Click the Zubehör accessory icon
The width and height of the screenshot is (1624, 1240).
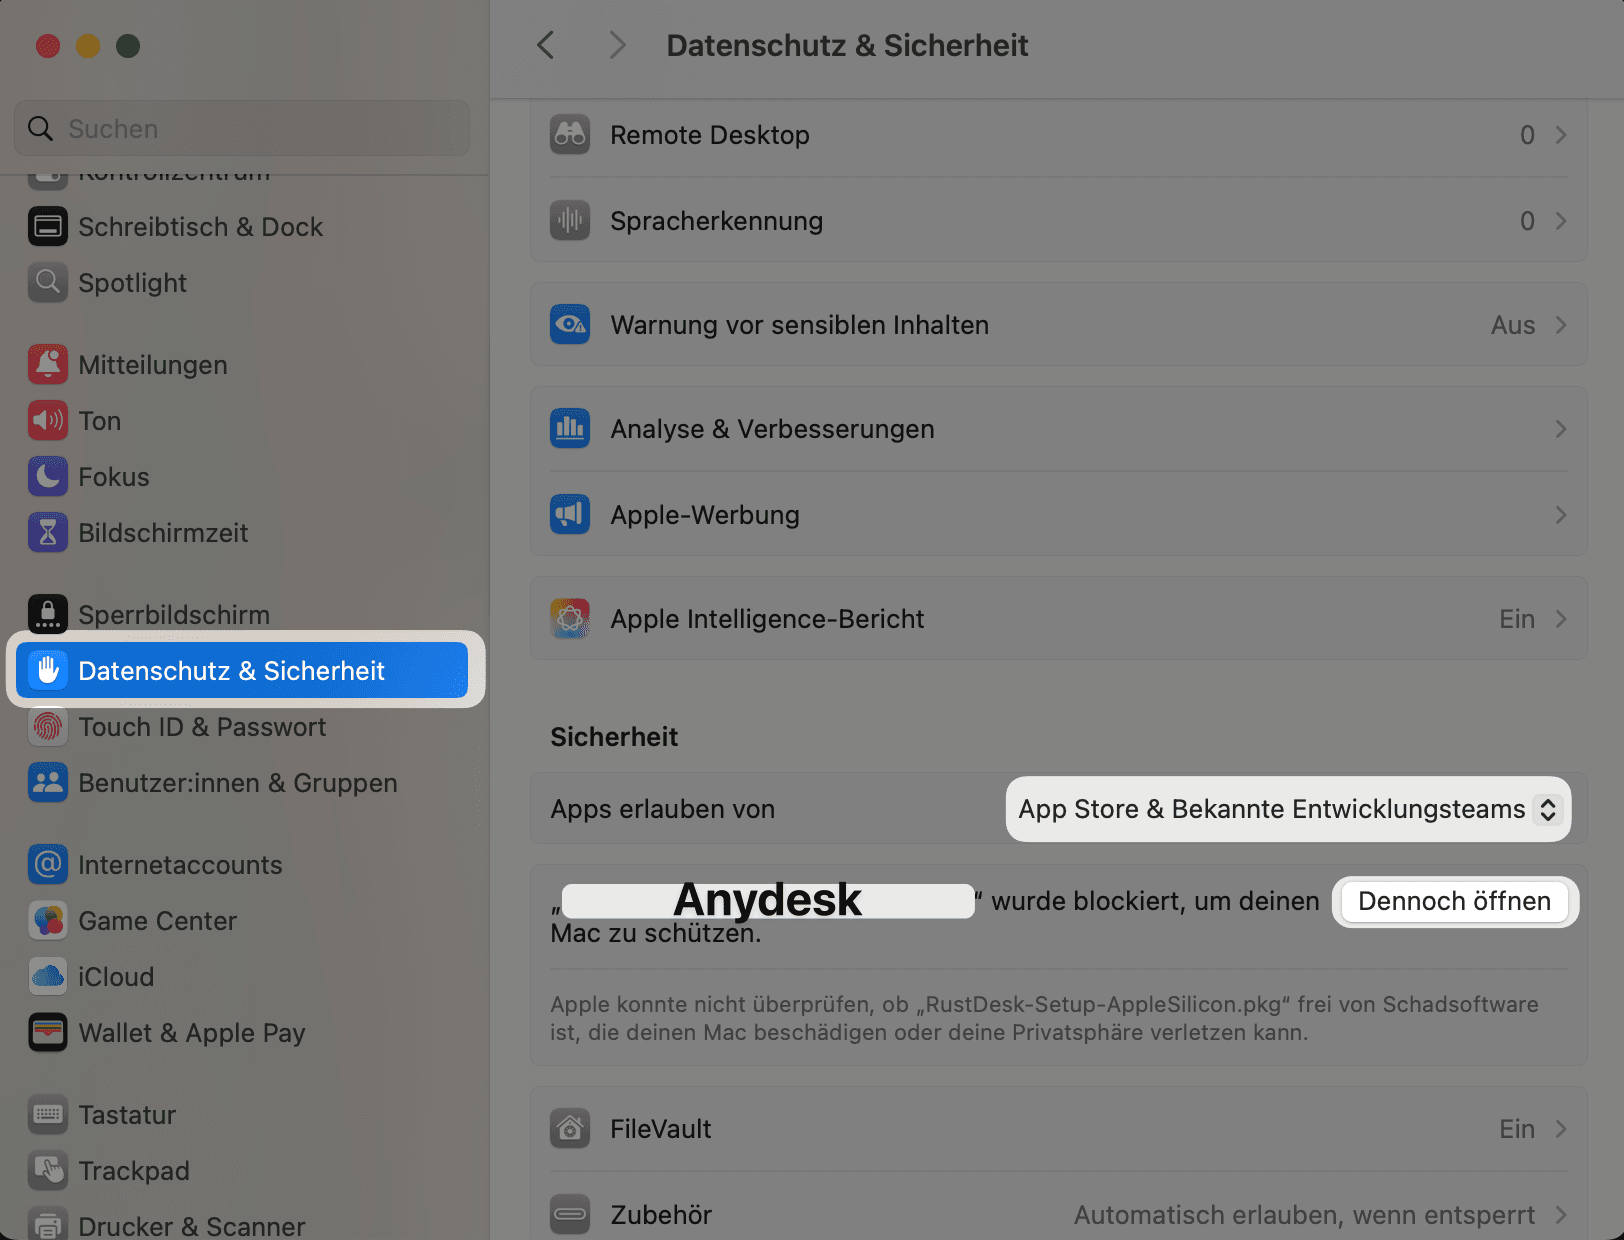[x=570, y=1215]
